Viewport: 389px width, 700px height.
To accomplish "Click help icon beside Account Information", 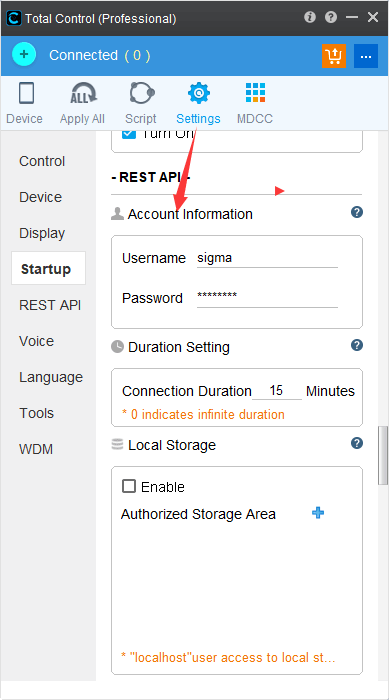I will pyautogui.click(x=356, y=212).
